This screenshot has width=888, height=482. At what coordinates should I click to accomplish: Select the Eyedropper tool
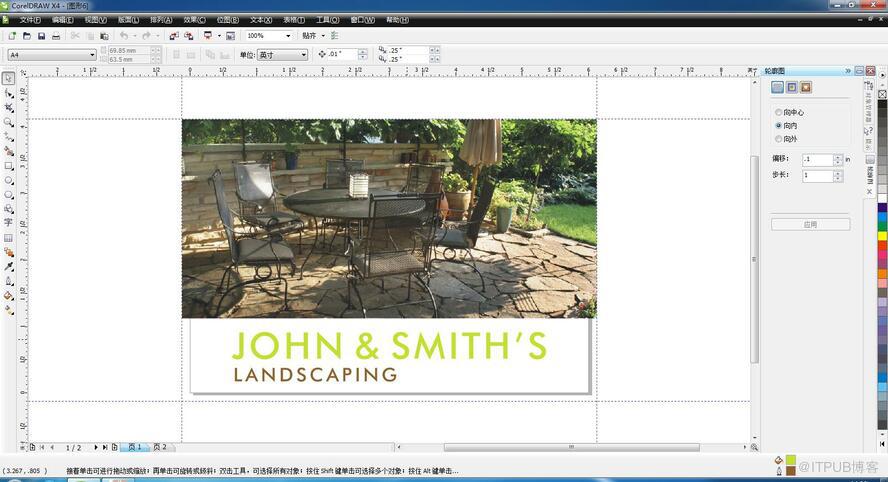[x=8, y=267]
